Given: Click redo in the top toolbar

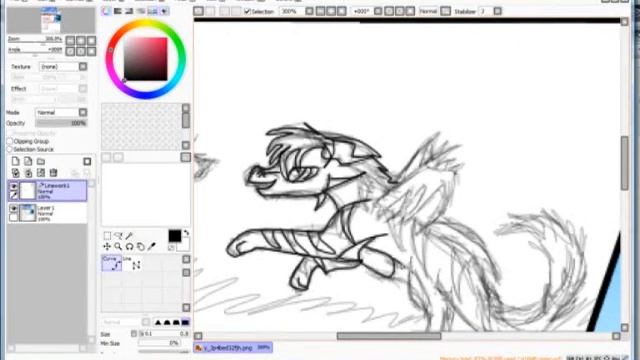Looking at the screenshot, I should tap(210, 11).
